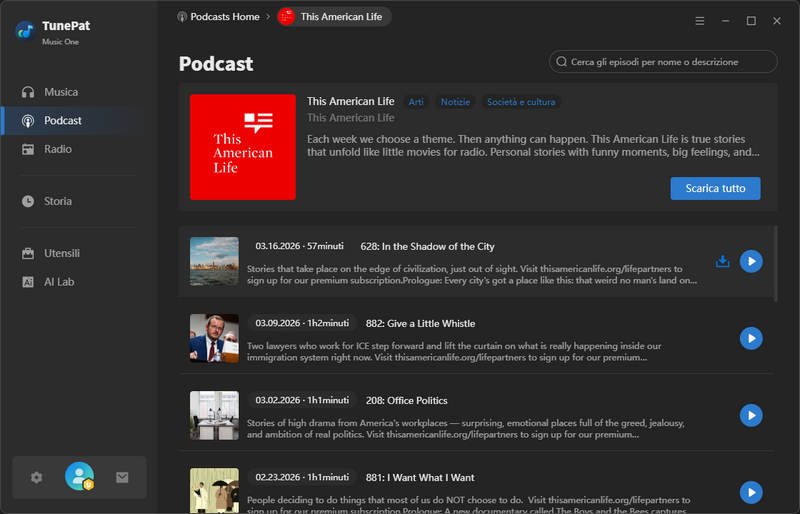Select Radio in the sidebar
Image resolution: width=800 pixels, height=514 pixels.
(57, 149)
